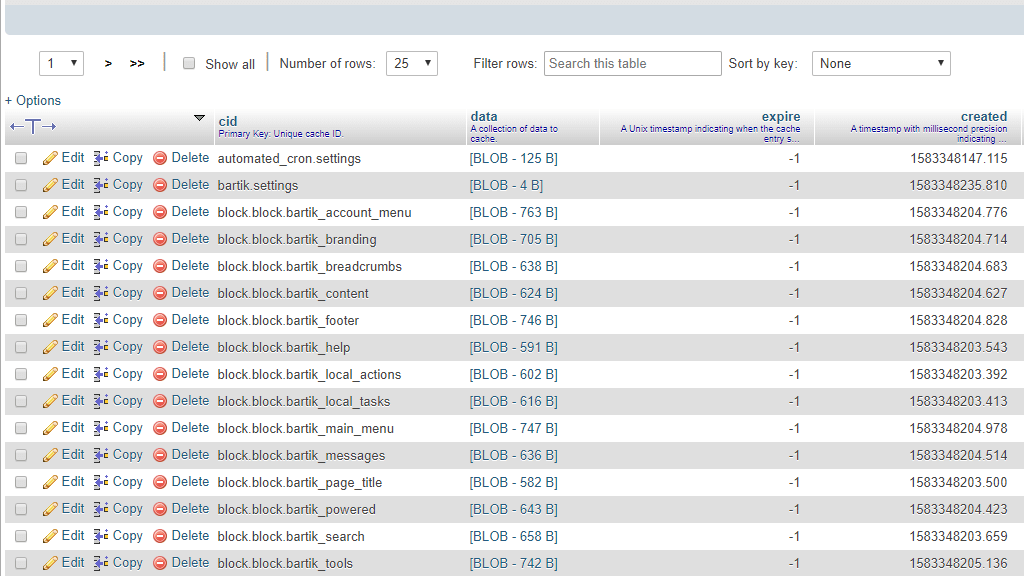
Task: Toggle the cid column sort direction arrow
Action: pos(197,118)
